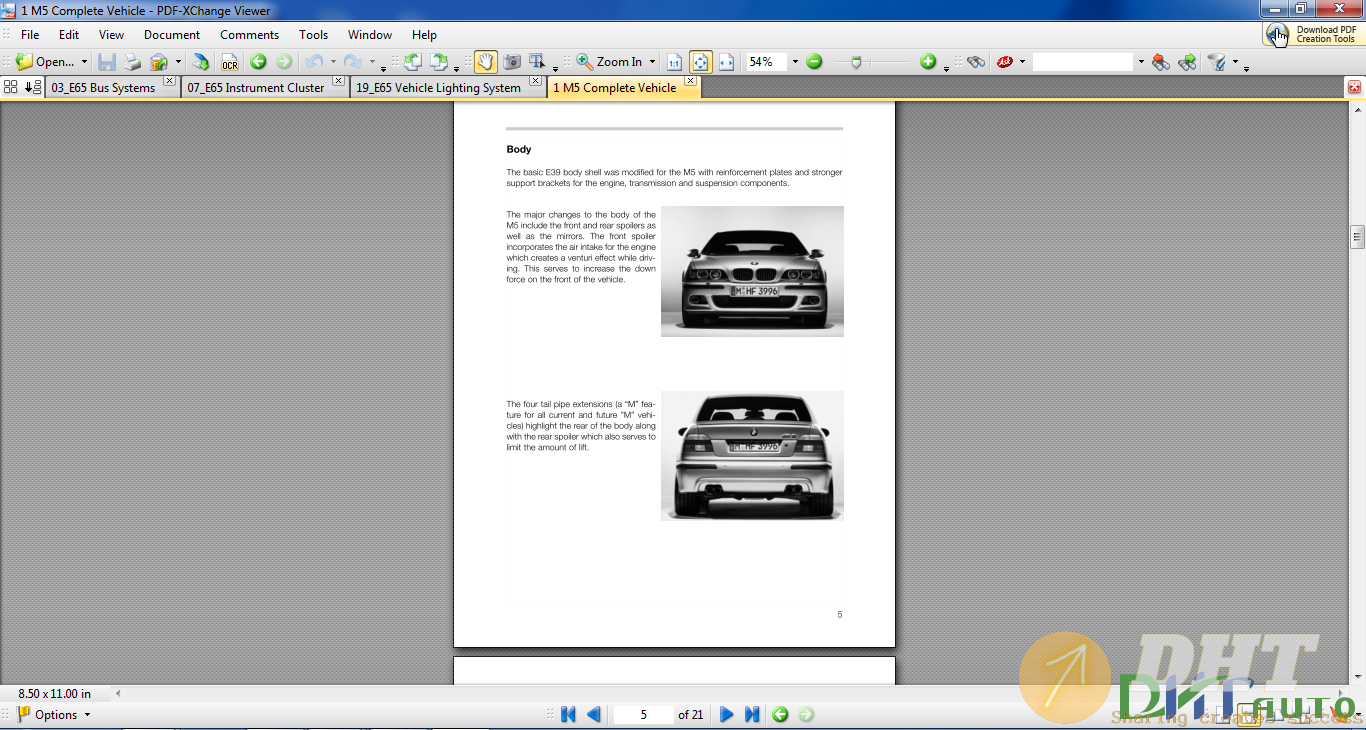Screen dimensions: 1366x730
Task: Close the 03_E65 Bus Systems tab
Action: [x=169, y=81]
